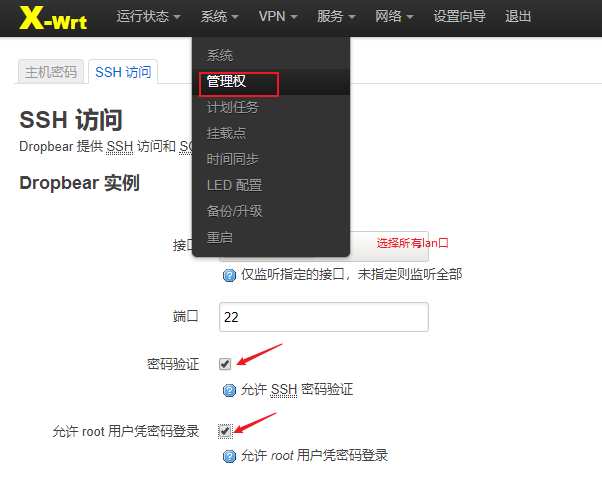The image size is (602, 480).
Task: Click the help icon beside 允许 root 用户凭密码登录 hint
Action: click(229, 457)
